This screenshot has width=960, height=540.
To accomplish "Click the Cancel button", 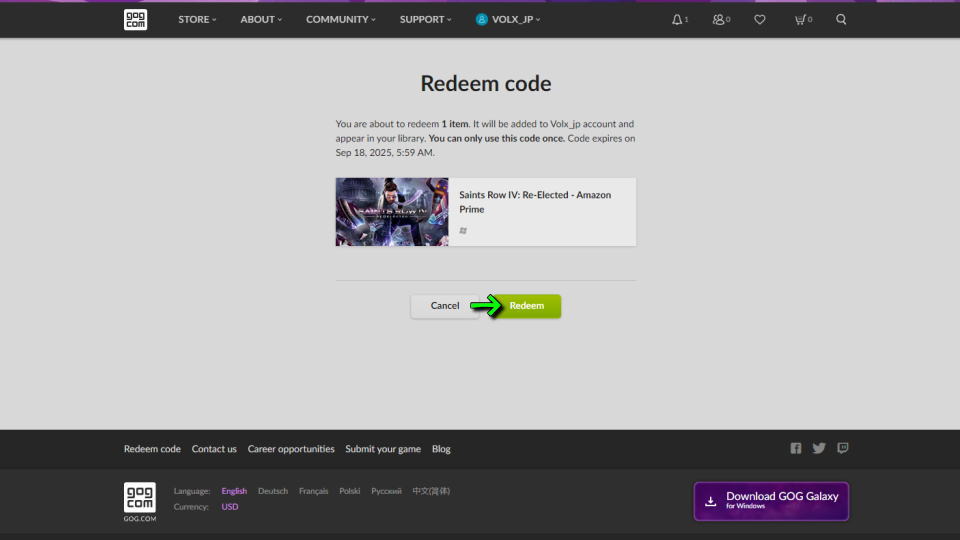I will (x=444, y=306).
